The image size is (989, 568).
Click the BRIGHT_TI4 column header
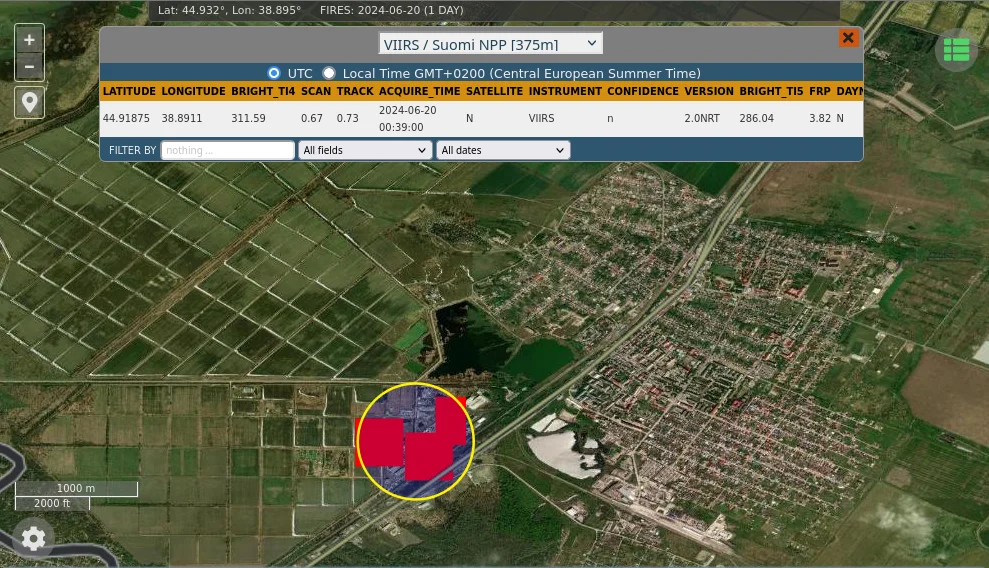[262, 91]
